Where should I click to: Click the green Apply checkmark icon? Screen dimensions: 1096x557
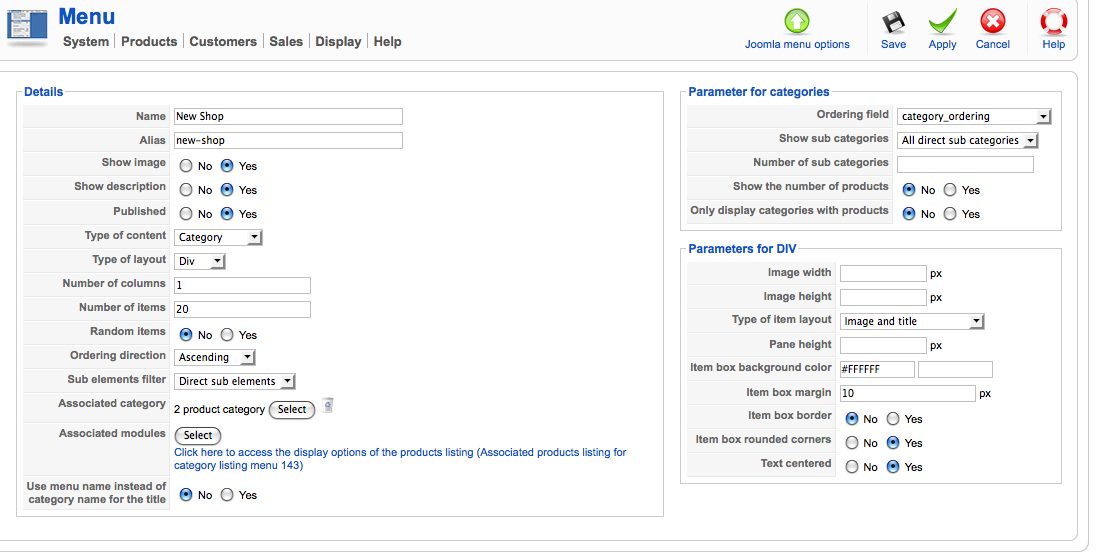(x=942, y=22)
